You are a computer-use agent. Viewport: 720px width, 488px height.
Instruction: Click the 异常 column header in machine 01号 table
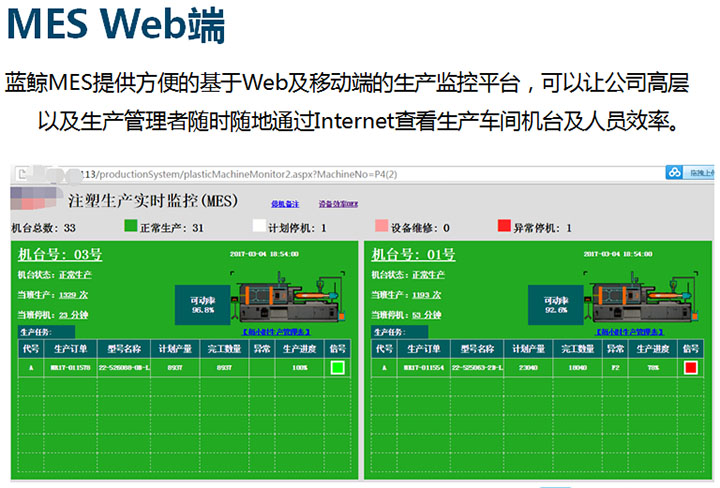pos(615,349)
